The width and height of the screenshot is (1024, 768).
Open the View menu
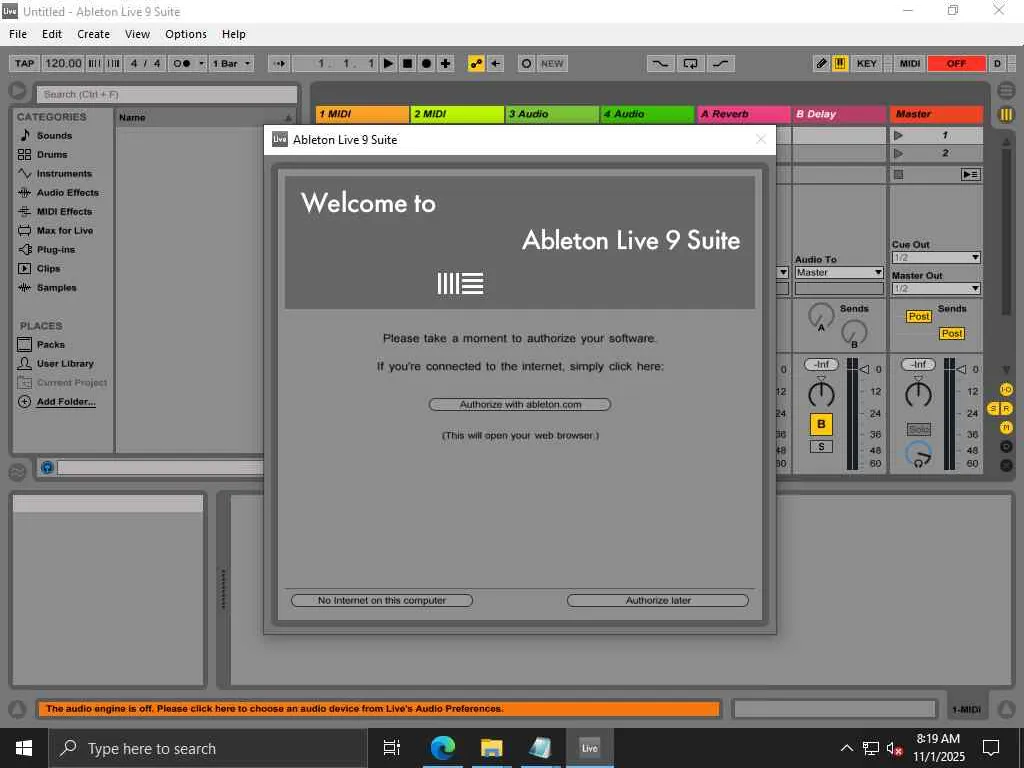[x=137, y=34]
